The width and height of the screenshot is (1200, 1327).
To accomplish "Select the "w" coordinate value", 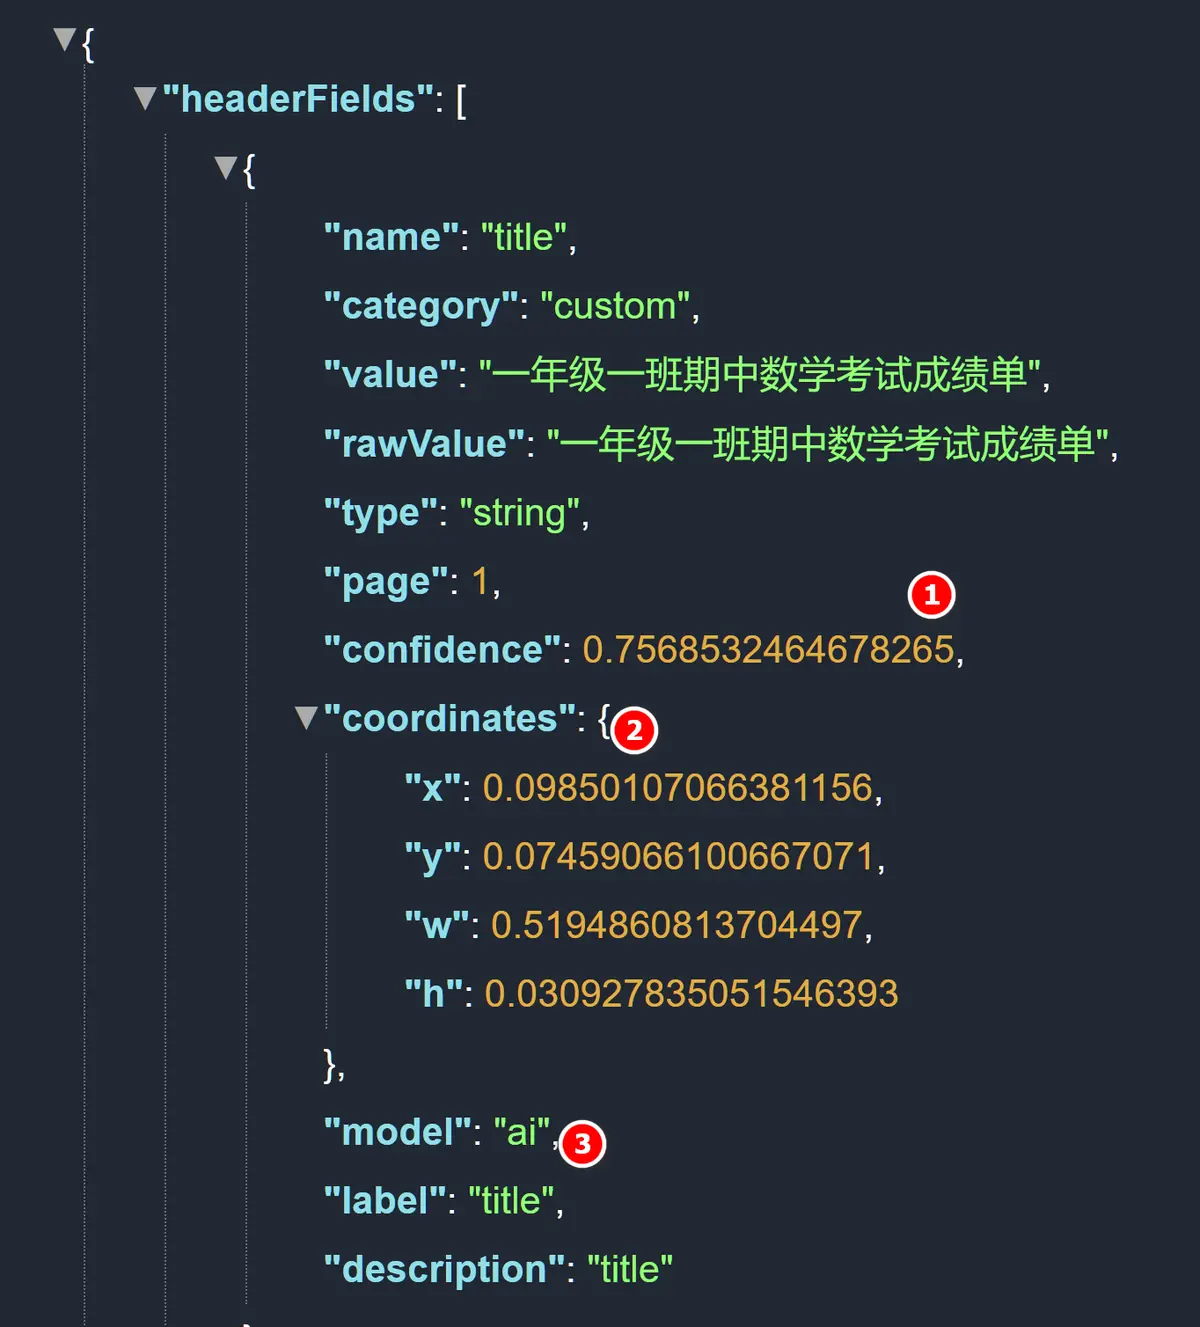I will [676, 925].
